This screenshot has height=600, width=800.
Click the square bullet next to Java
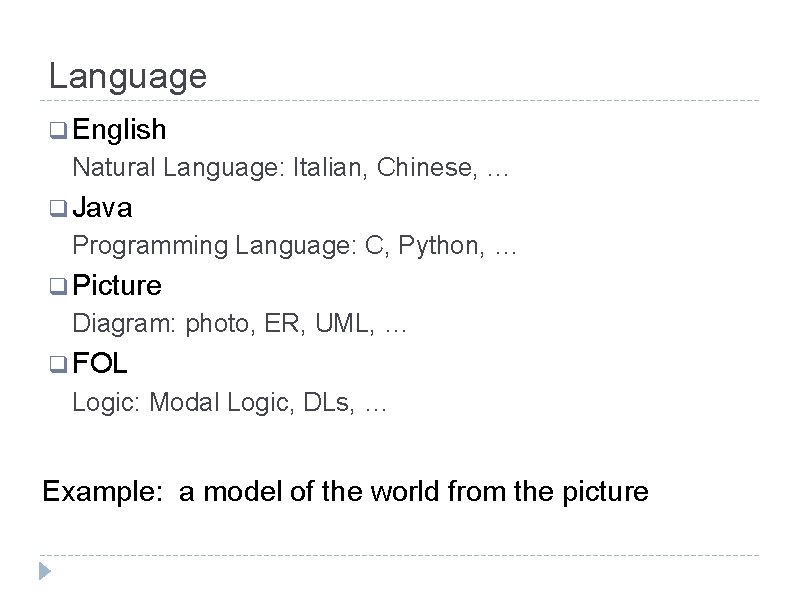click(58, 209)
